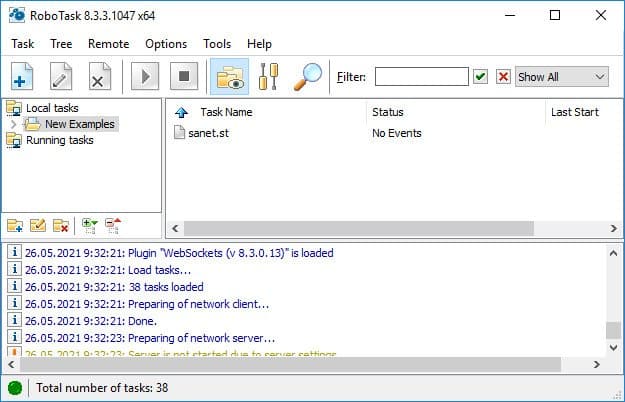Expand the New Examples tree folder
Image resolution: width=625 pixels, height=402 pixels.
[x=12, y=124]
